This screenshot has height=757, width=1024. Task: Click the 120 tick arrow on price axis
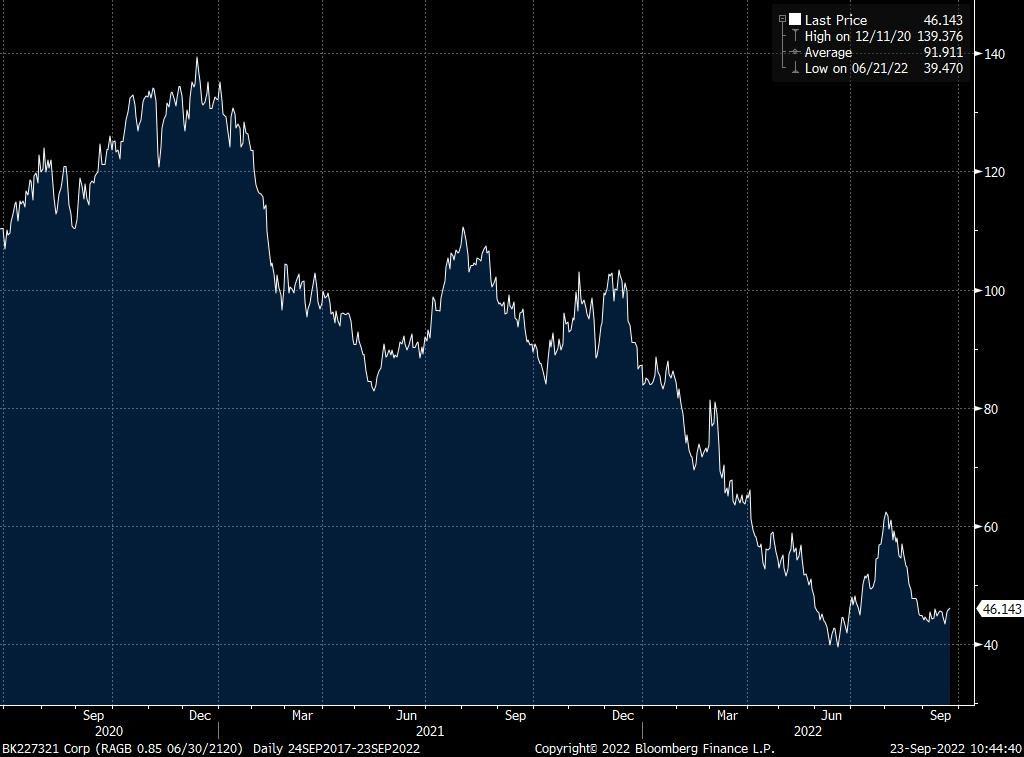(x=978, y=172)
